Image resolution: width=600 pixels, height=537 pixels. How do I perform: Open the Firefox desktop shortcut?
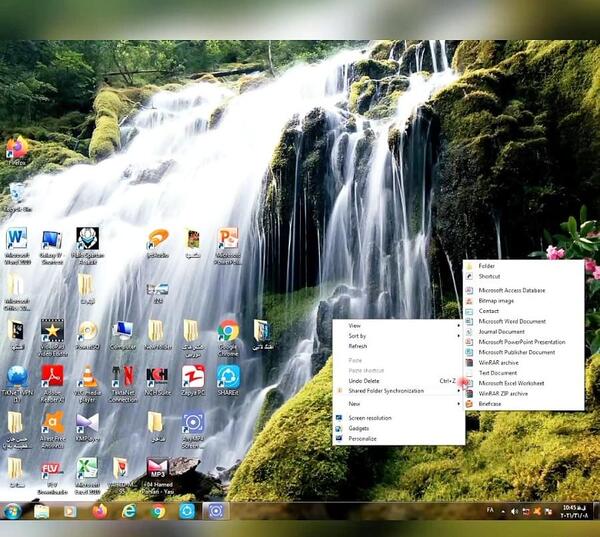coord(17,150)
